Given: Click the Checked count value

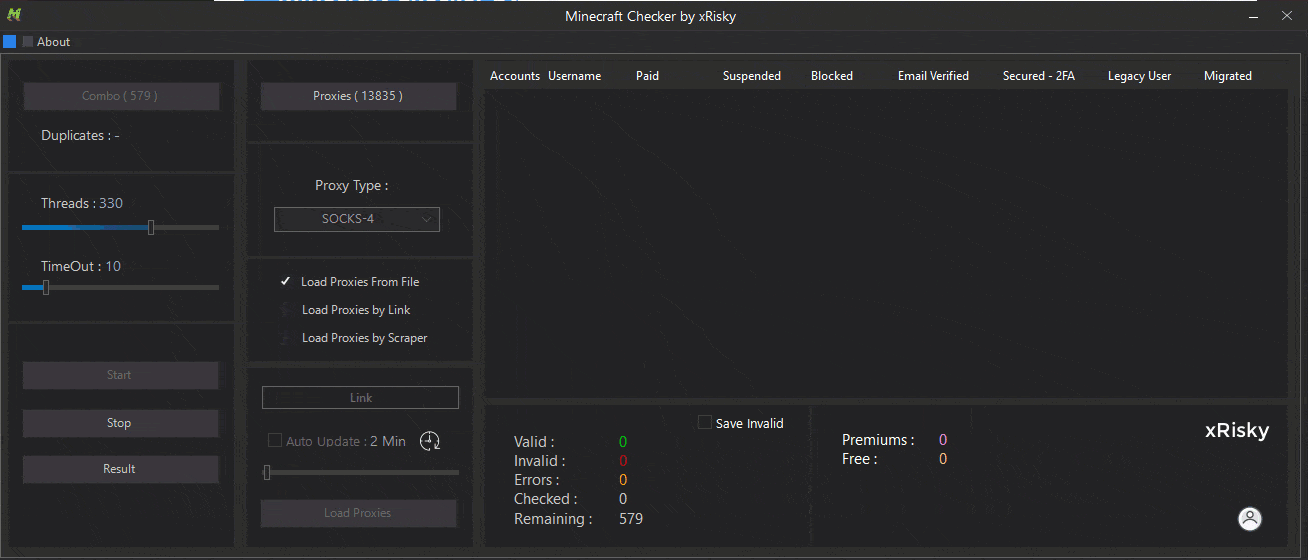Looking at the screenshot, I should click(x=623, y=499).
